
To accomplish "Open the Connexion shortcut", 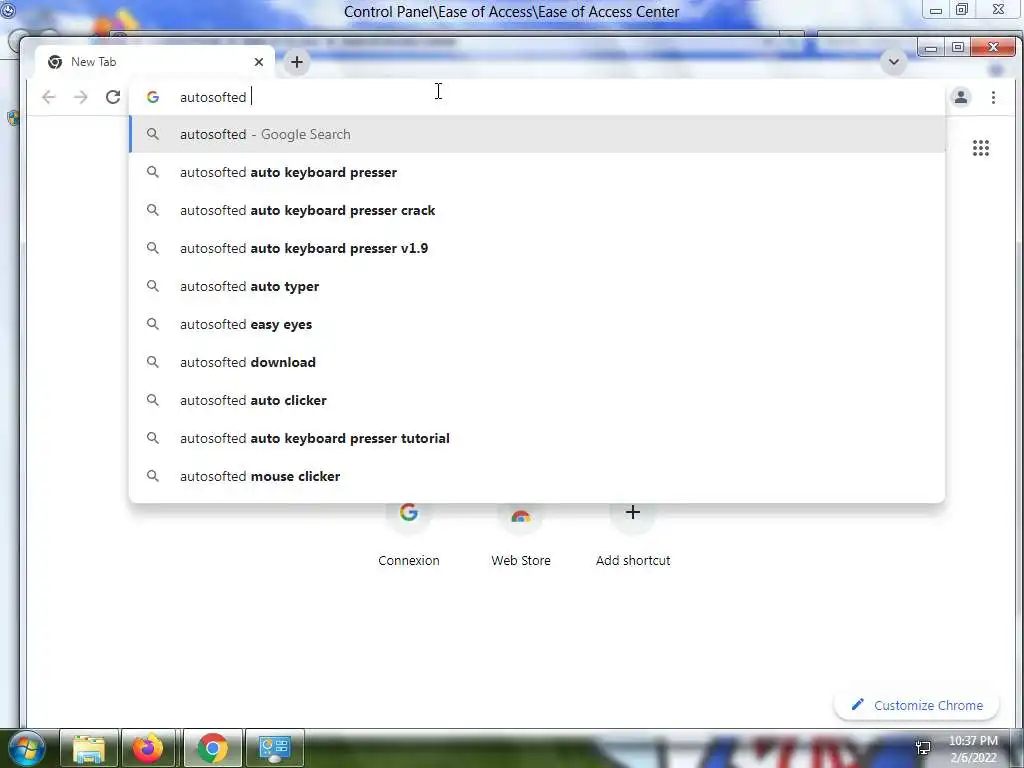I will [x=409, y=534].
